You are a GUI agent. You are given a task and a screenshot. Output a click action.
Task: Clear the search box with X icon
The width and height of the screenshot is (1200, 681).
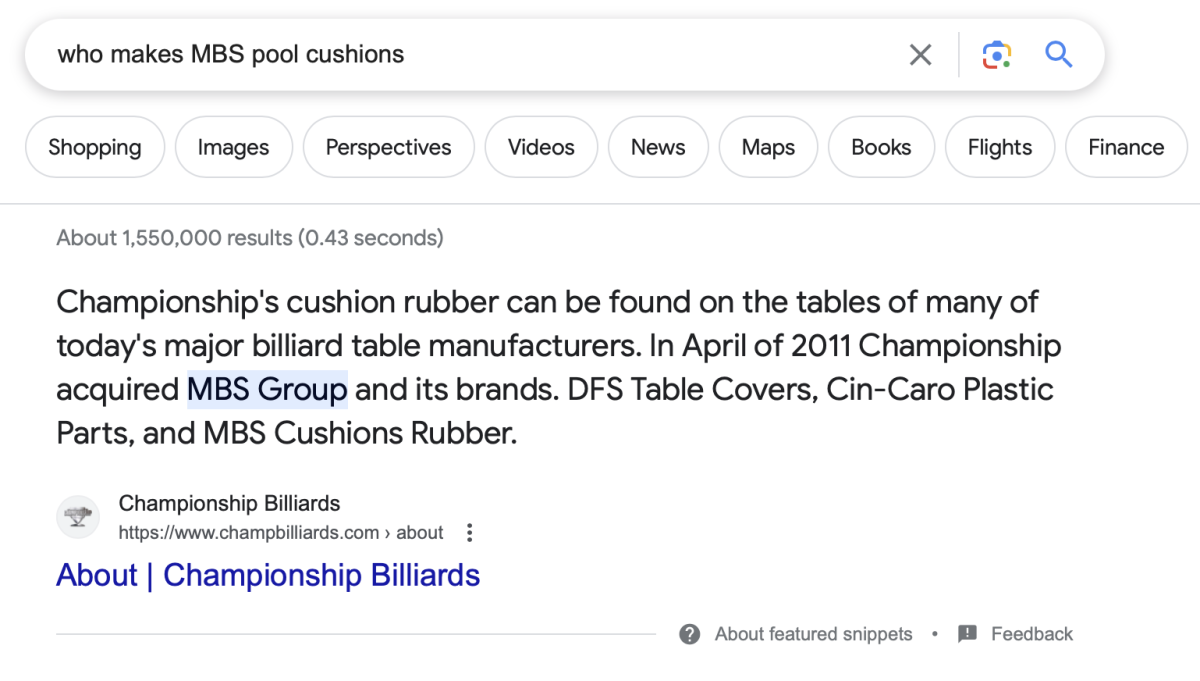pos(920,54)
